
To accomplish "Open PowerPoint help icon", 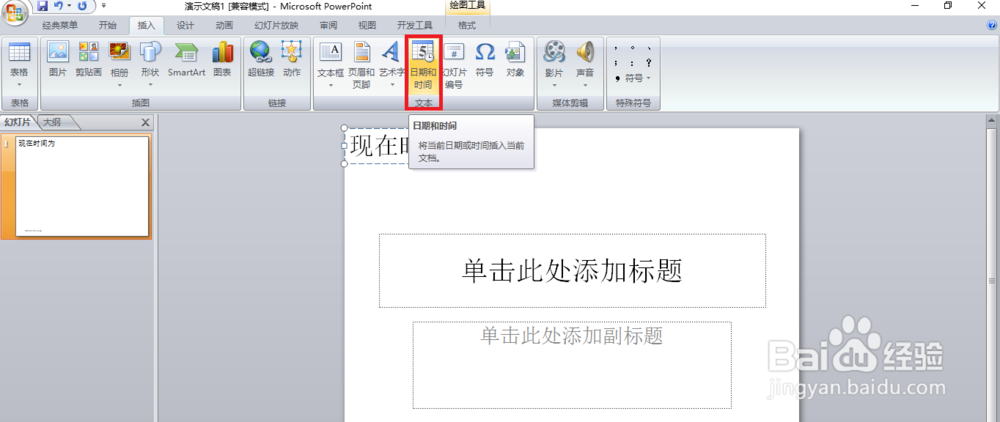I will (991, 25).
